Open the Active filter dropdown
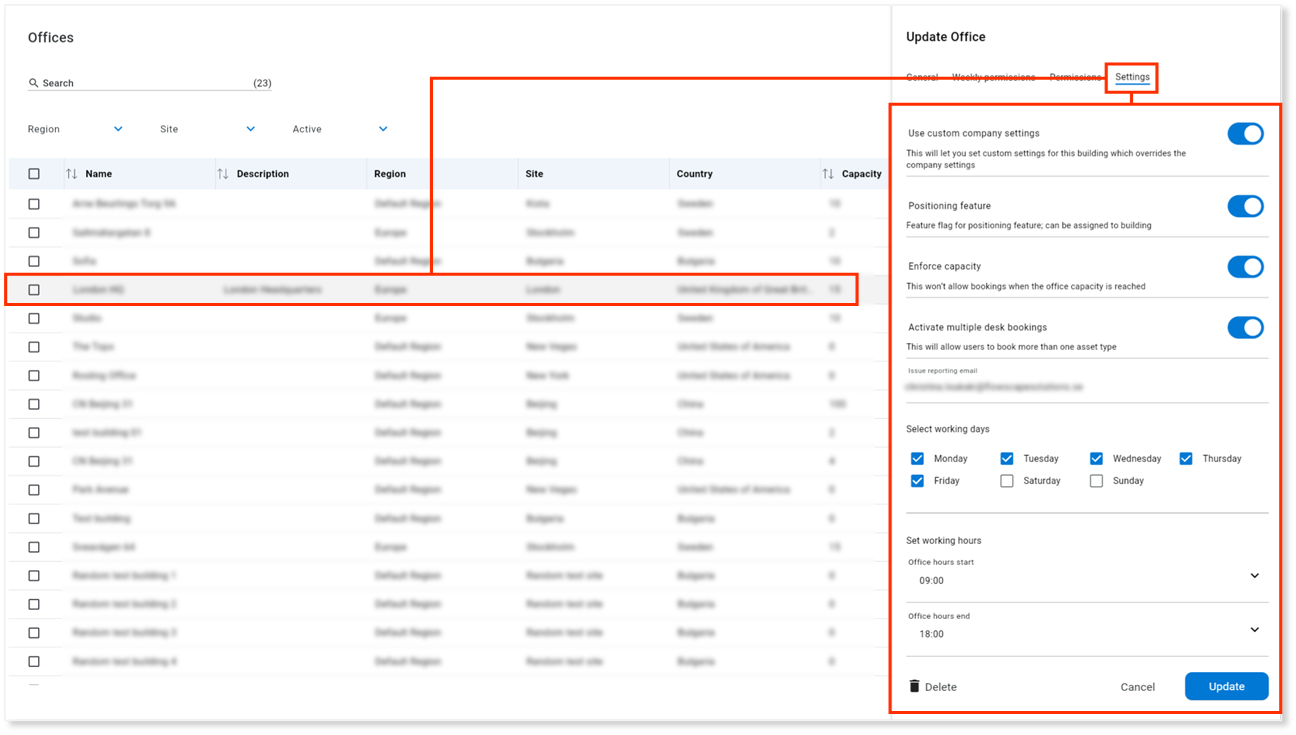The image size is (1296, 735). click(x=382, y=129)
